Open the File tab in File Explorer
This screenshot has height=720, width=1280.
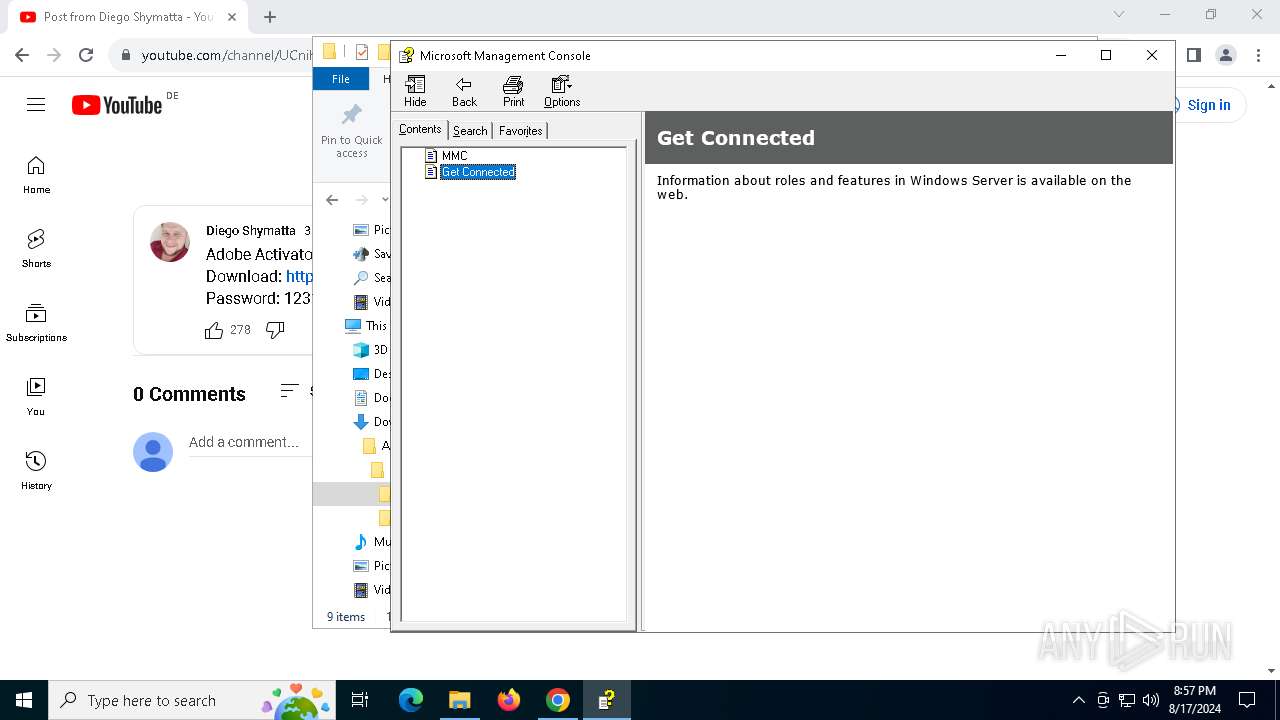[341, 79]
